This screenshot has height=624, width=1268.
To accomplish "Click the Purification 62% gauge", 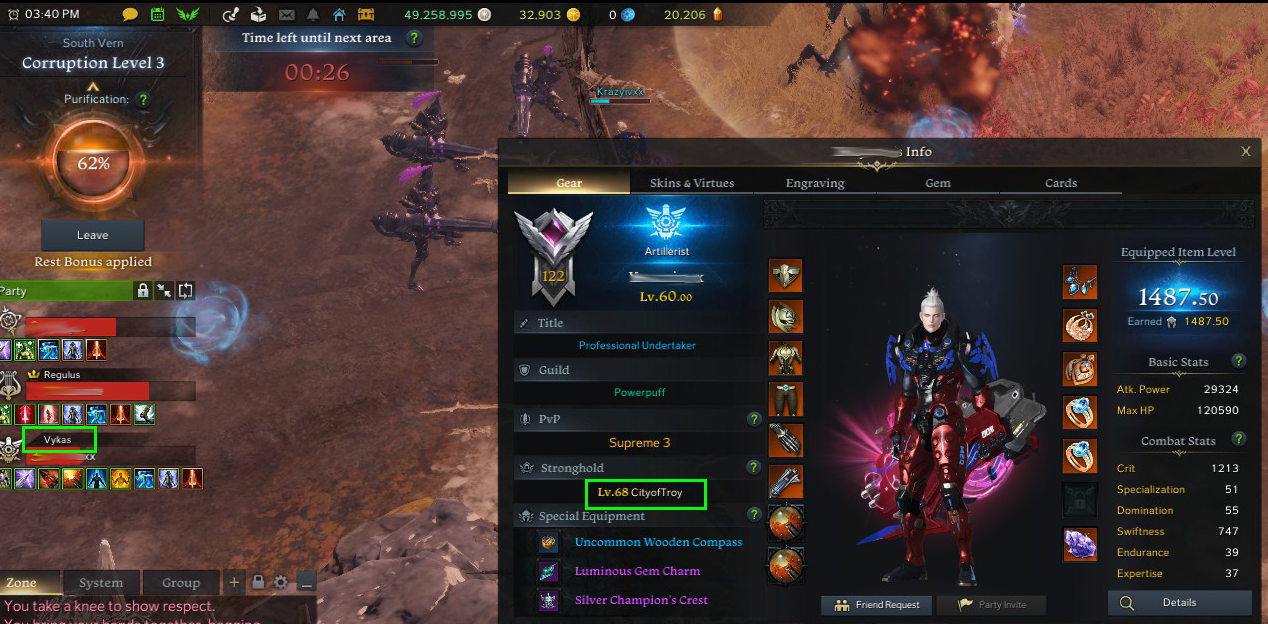I will pos(93,162).
